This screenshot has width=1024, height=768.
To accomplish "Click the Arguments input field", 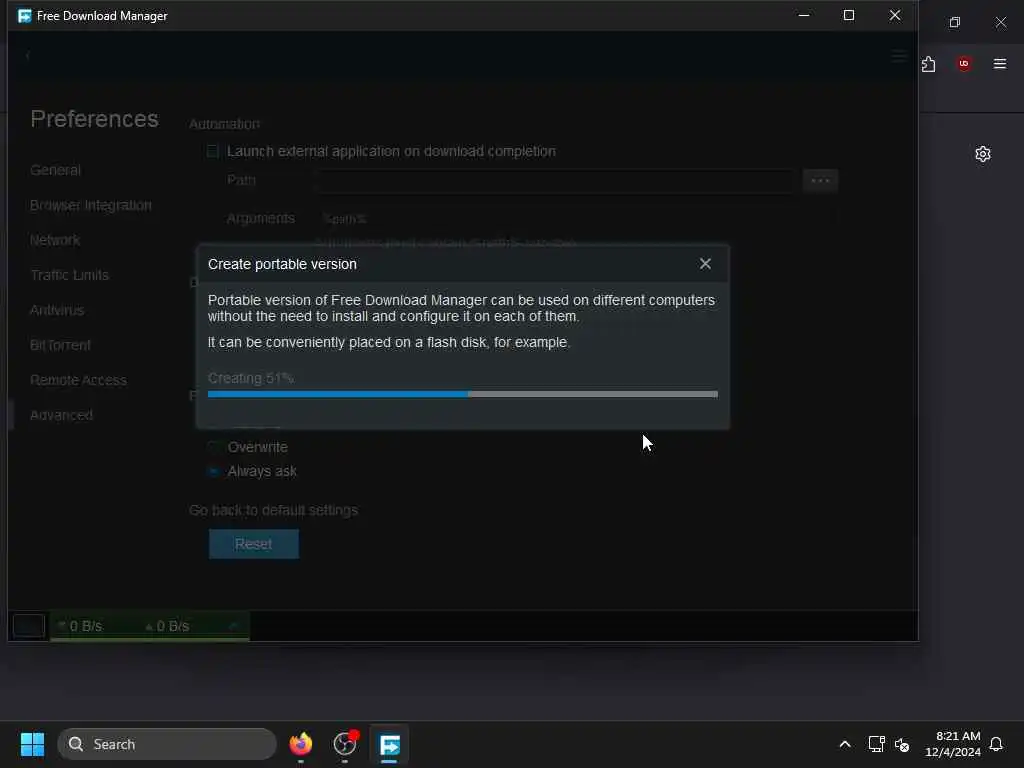I will 575,218.
